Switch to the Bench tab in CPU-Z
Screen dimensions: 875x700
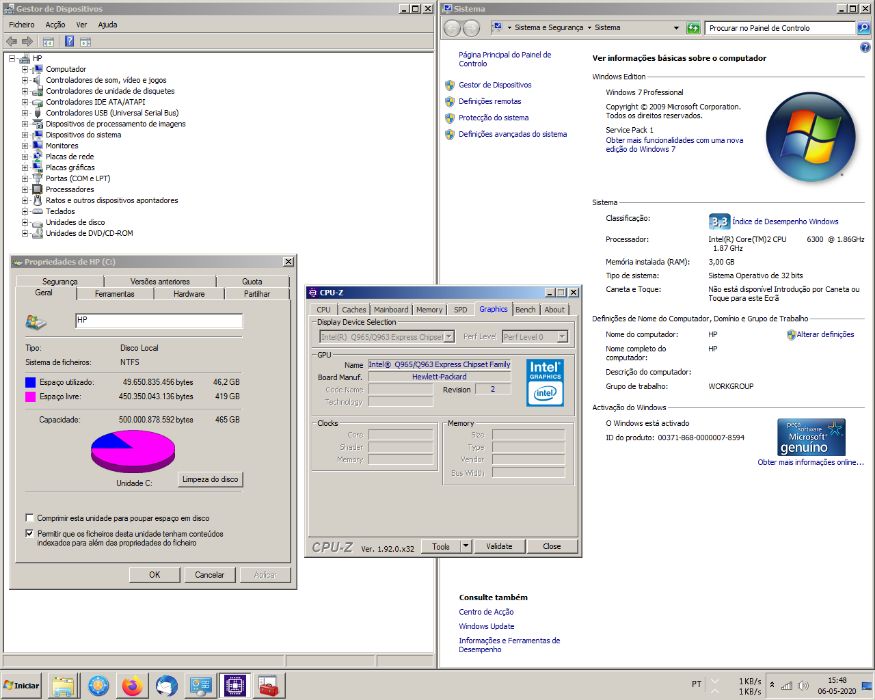click(x=525, y=309)
